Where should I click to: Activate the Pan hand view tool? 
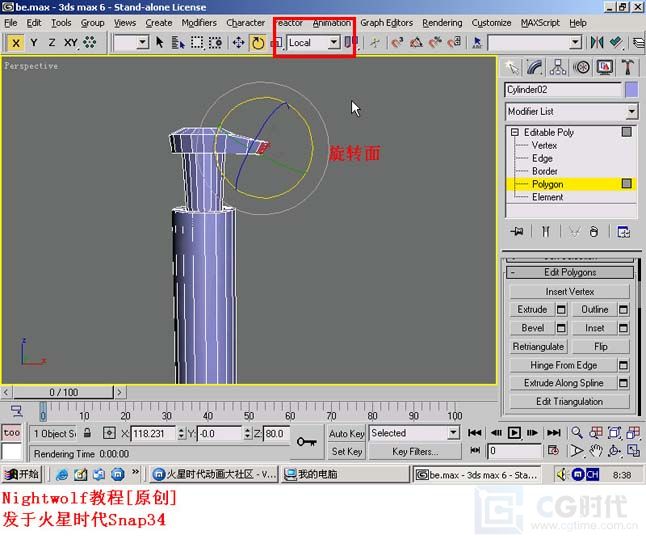[x=595, y=451]
